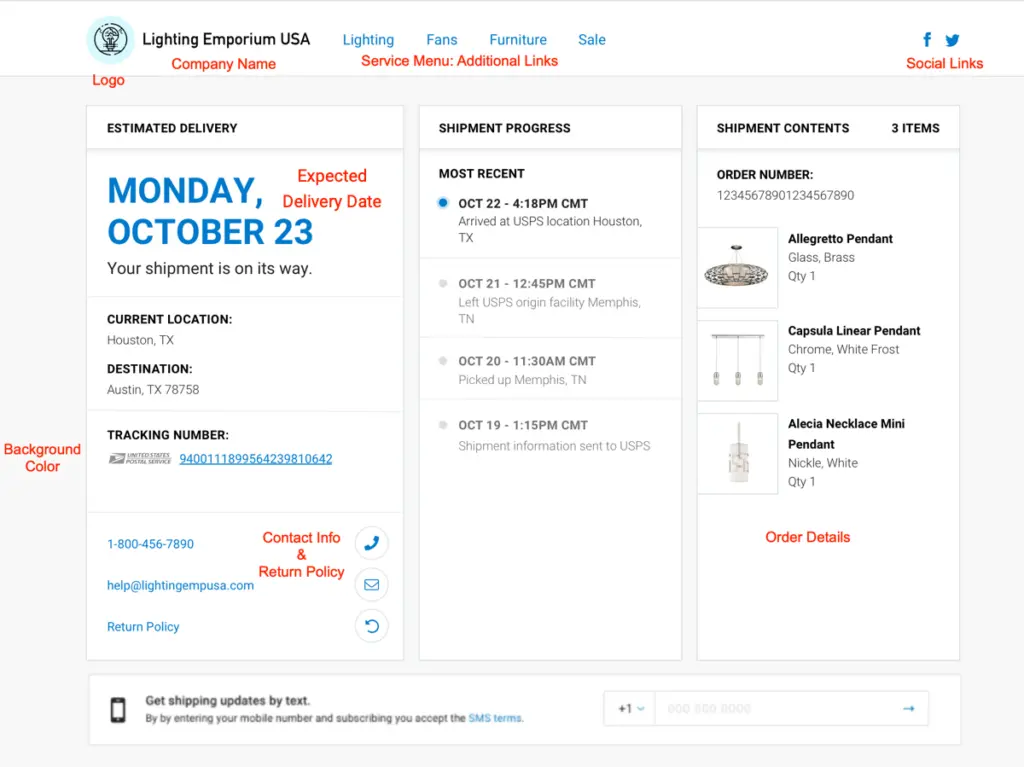Select the Oct 21 Memphis shipment status dot
This screenshot has height=767, width=1024.
(443, 284)
